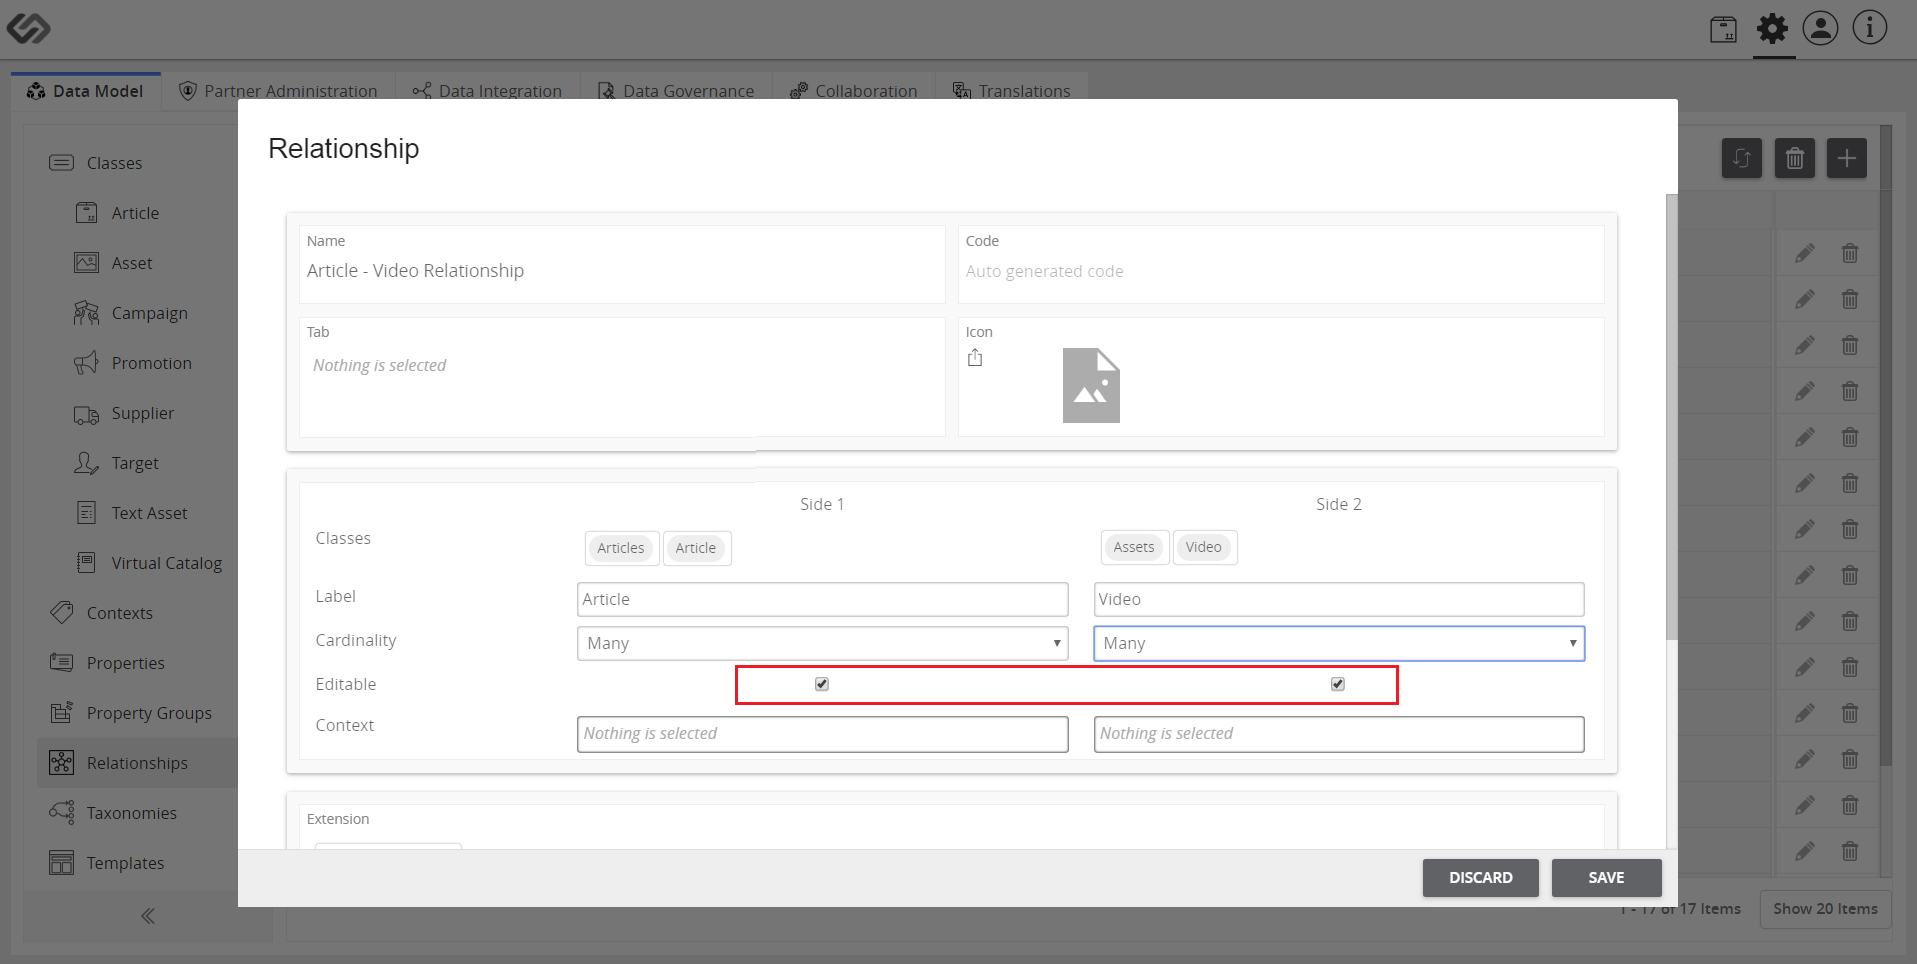Click the Article class tag on Side 1

(x=696, y=548)
